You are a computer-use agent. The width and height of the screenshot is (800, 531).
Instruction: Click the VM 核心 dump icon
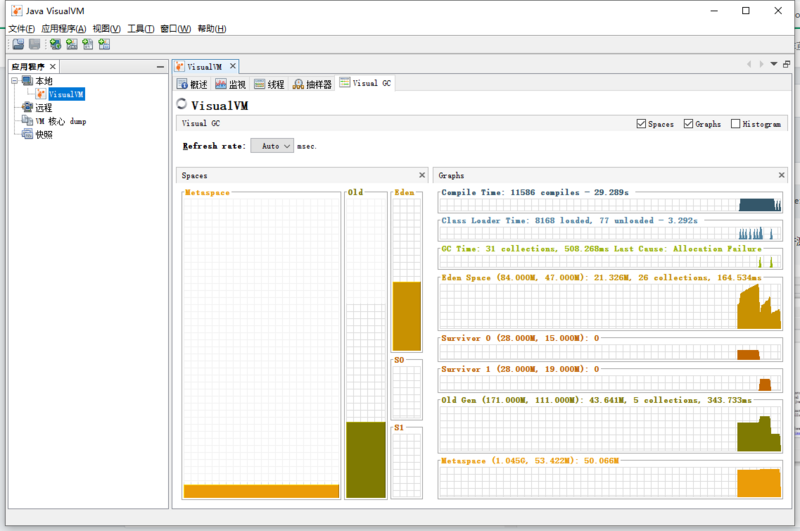click(28, 121)
